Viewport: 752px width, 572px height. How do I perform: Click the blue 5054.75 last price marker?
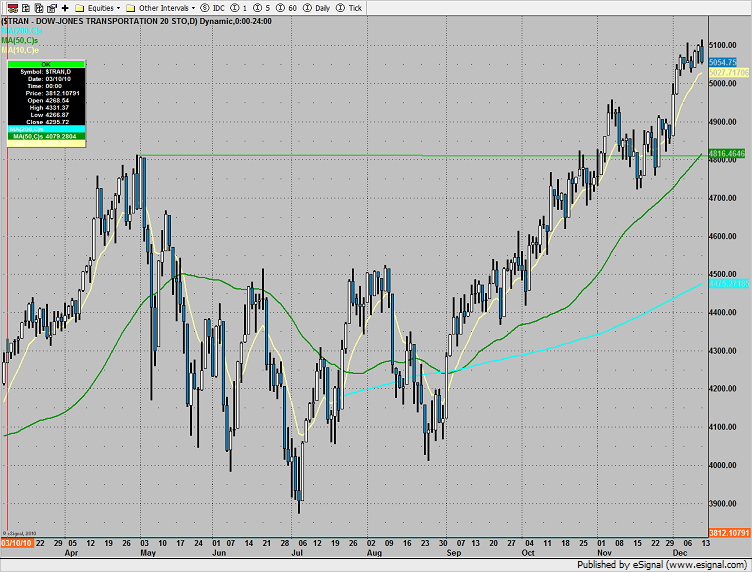[722, 62]
